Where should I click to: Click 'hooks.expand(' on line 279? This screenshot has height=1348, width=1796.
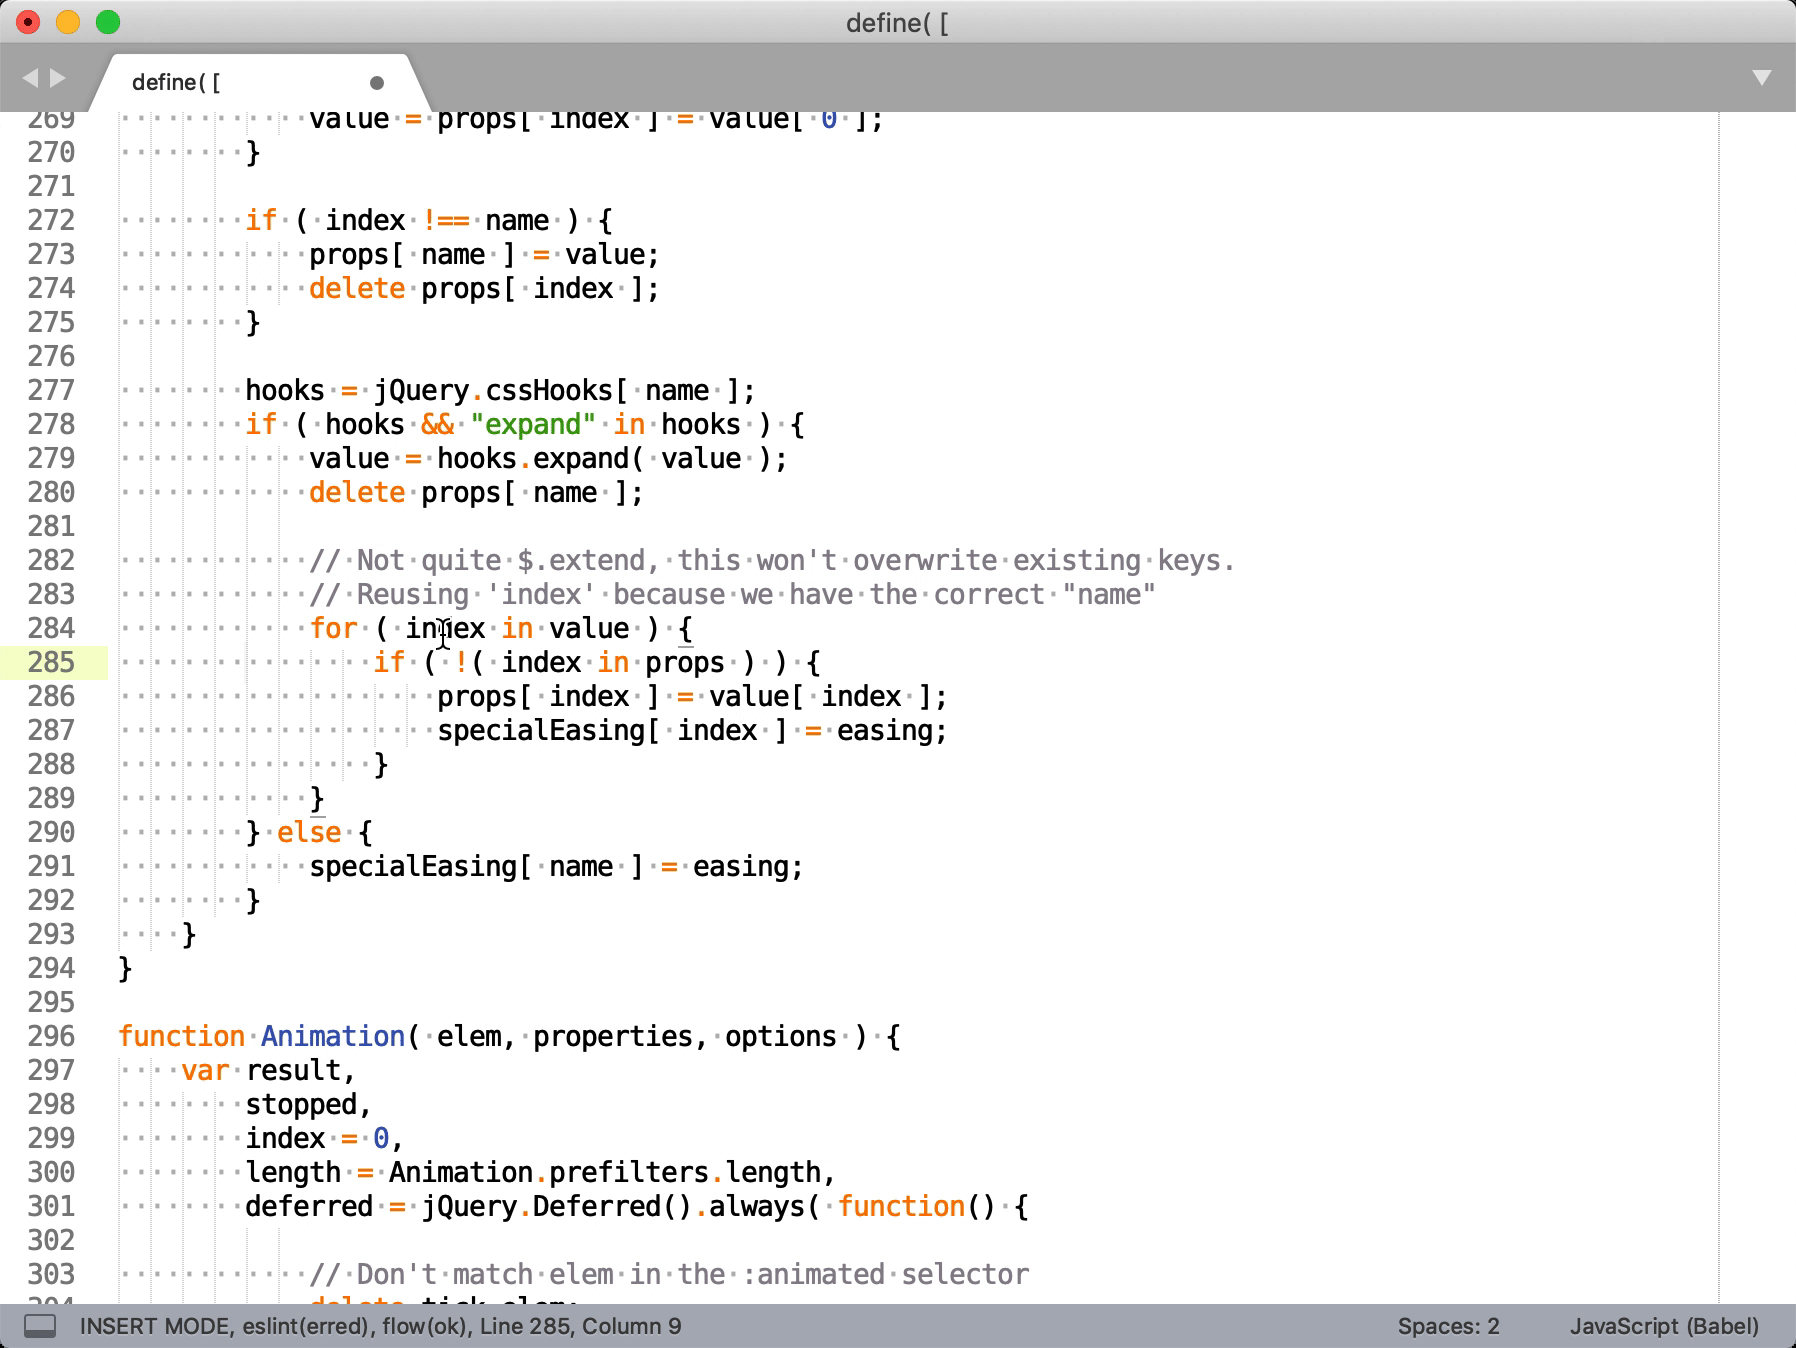point(541,458)
